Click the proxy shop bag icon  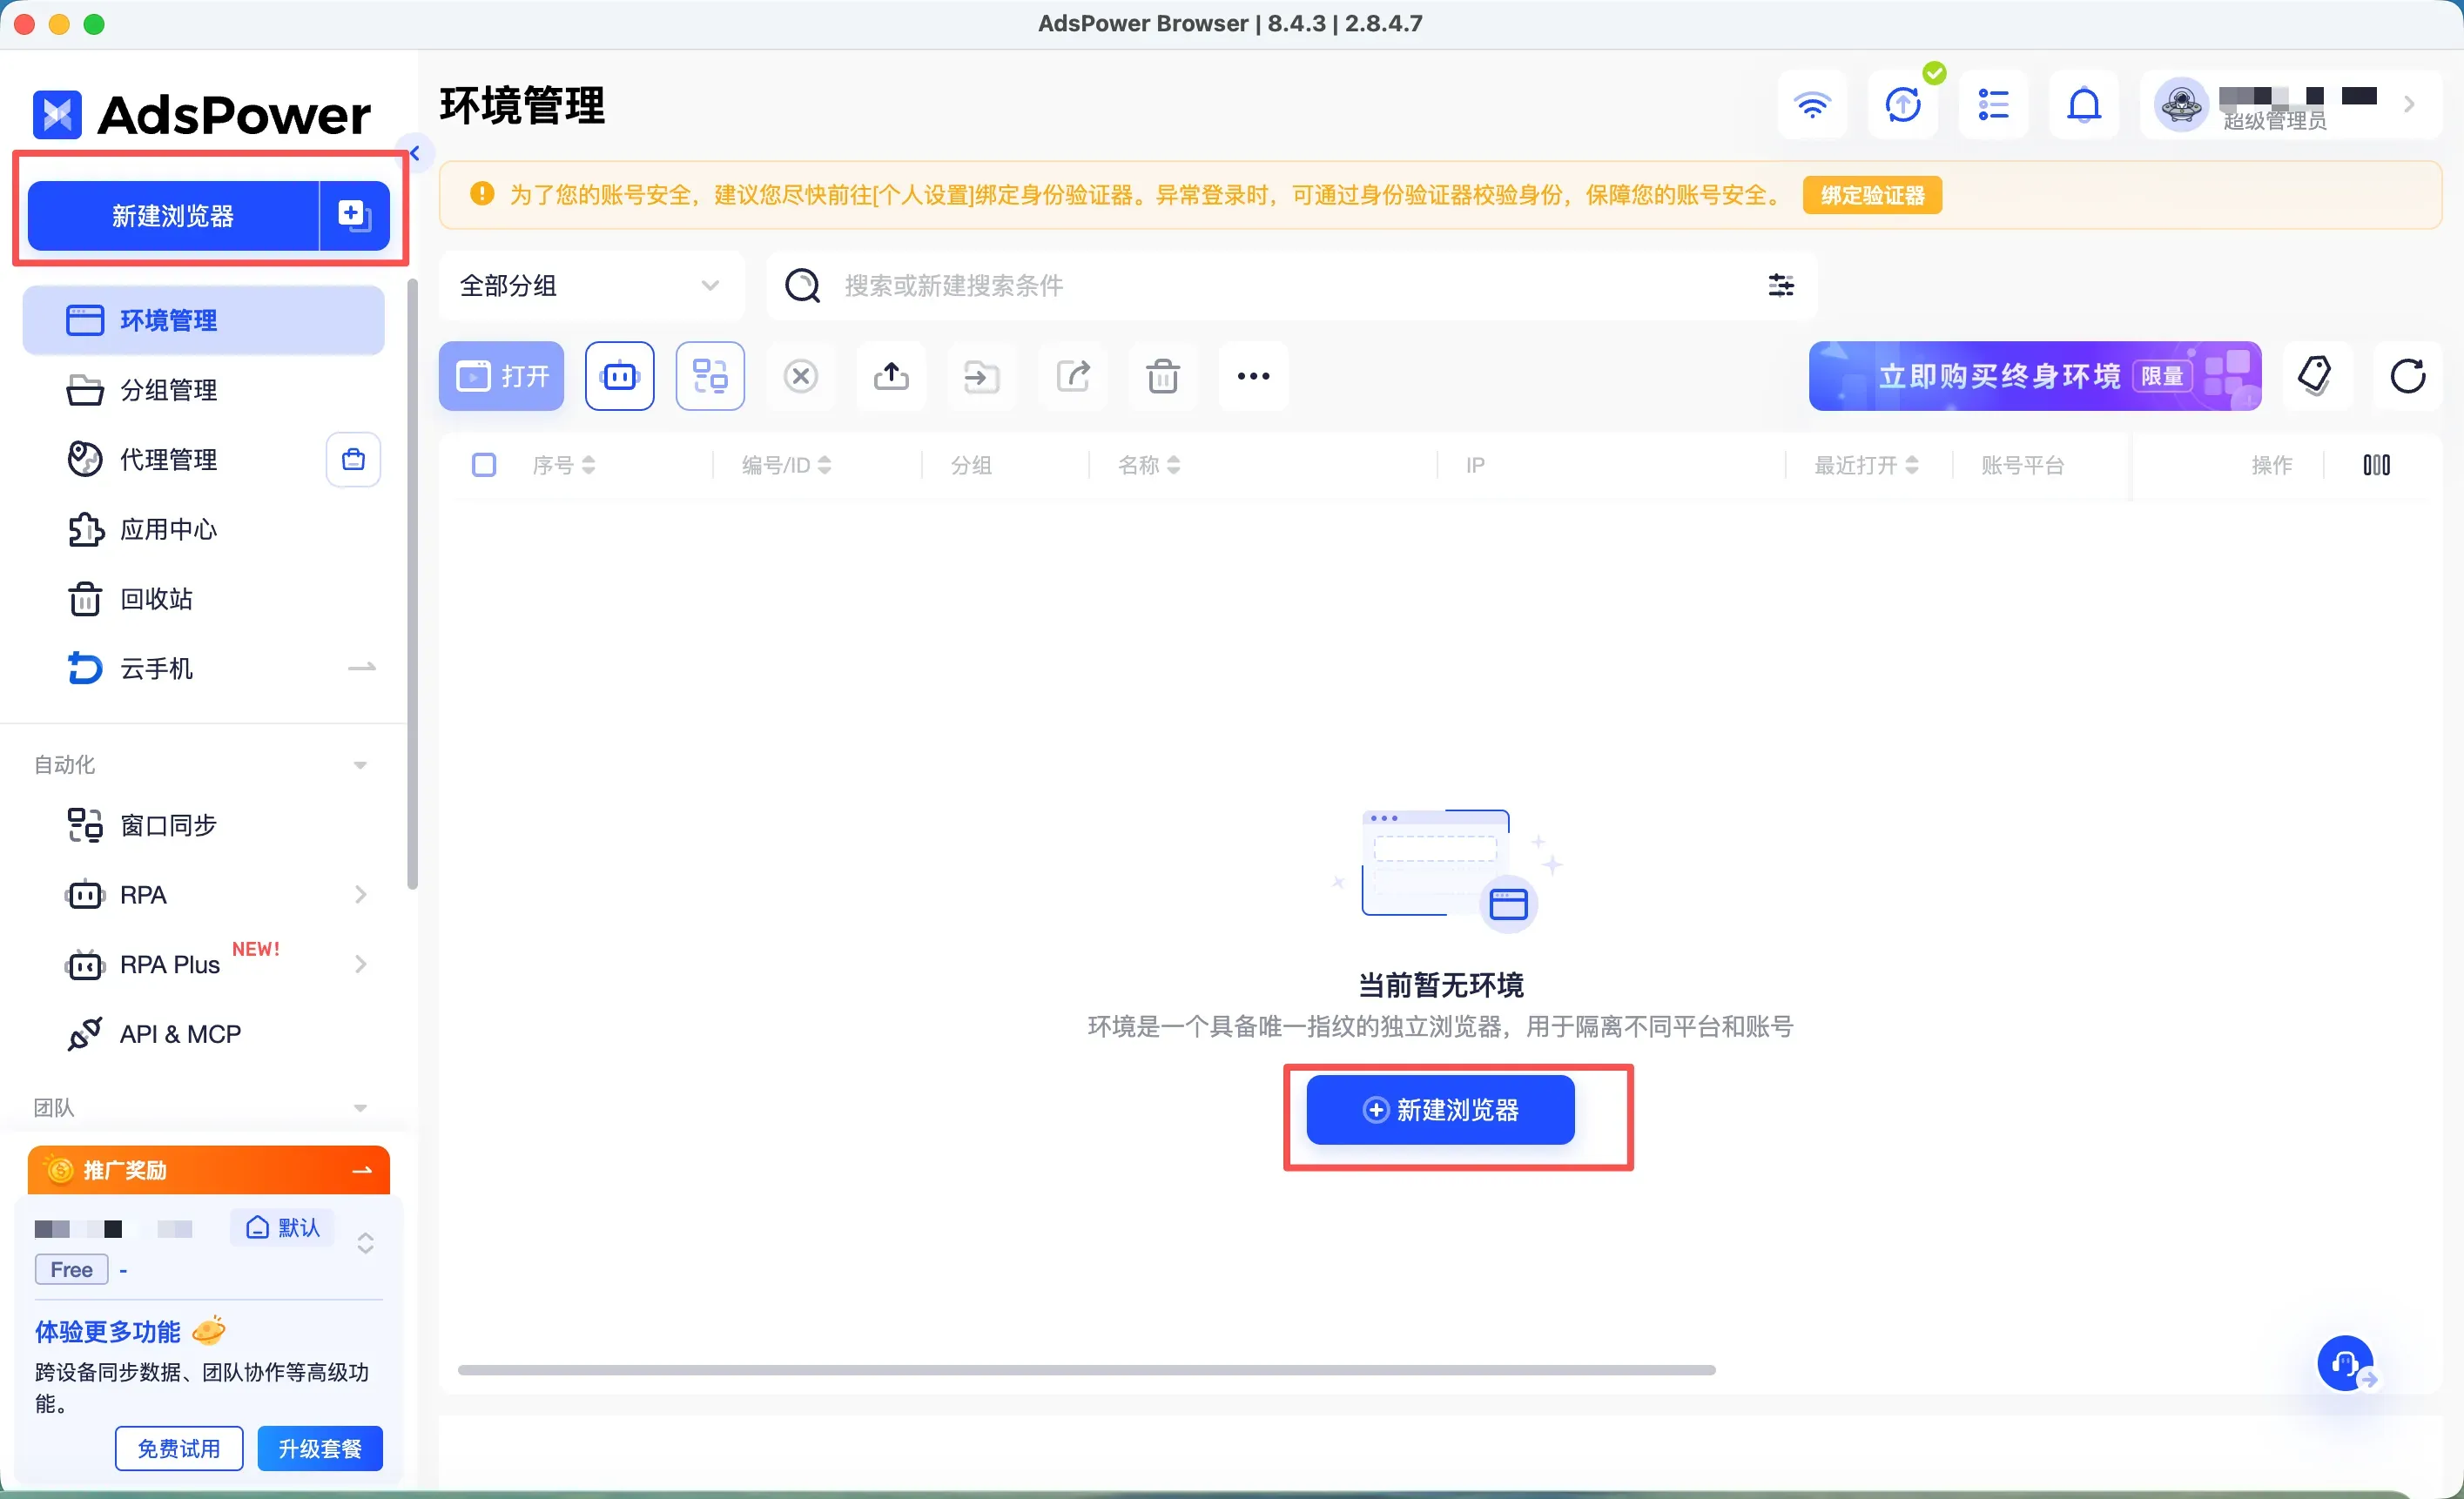[x=353, y=459]
